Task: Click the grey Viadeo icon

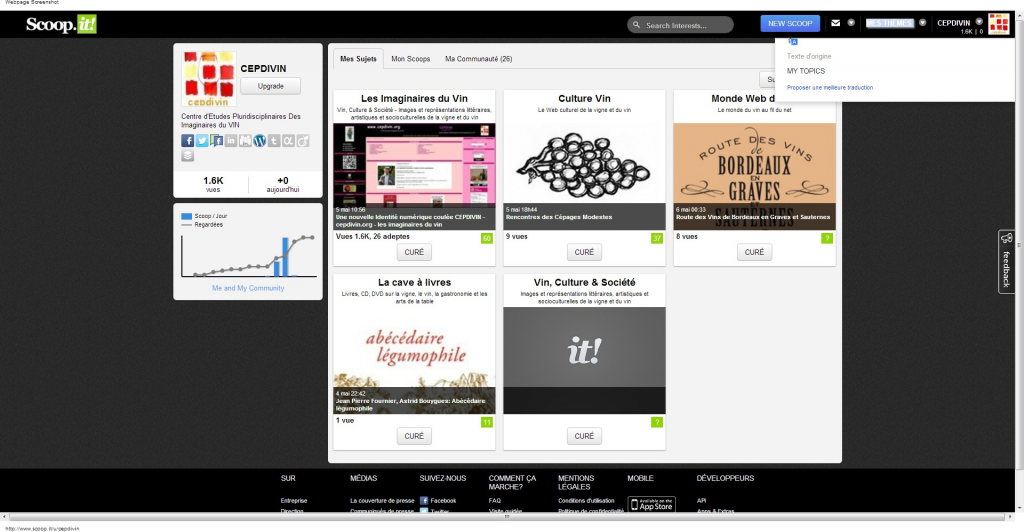Action: (302, 140)
